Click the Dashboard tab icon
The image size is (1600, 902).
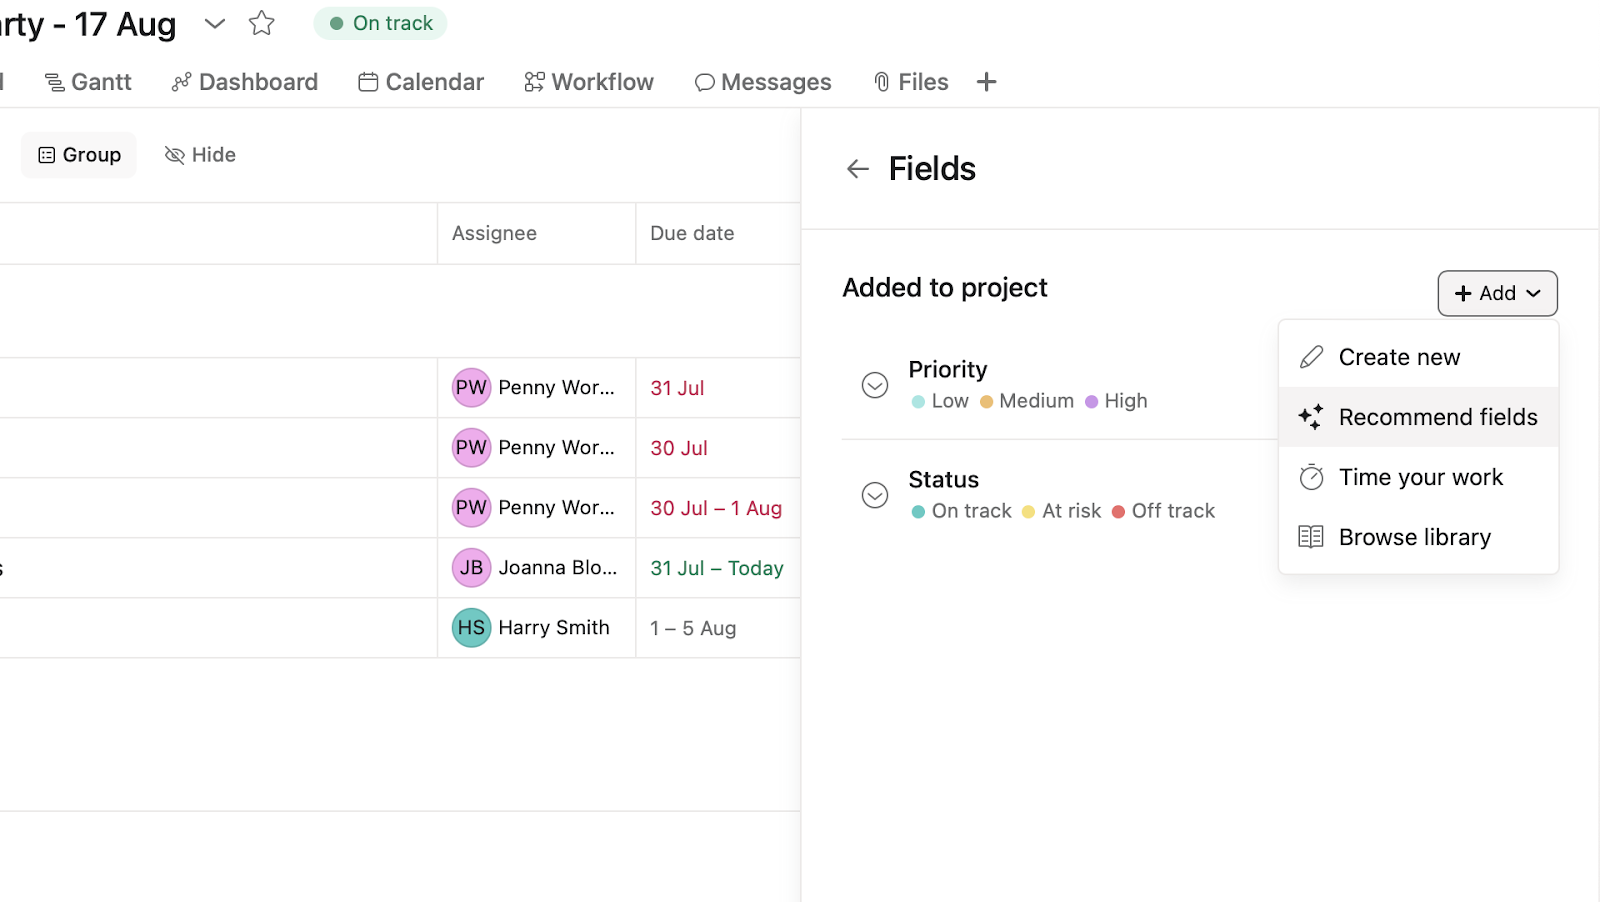point(181,82)
